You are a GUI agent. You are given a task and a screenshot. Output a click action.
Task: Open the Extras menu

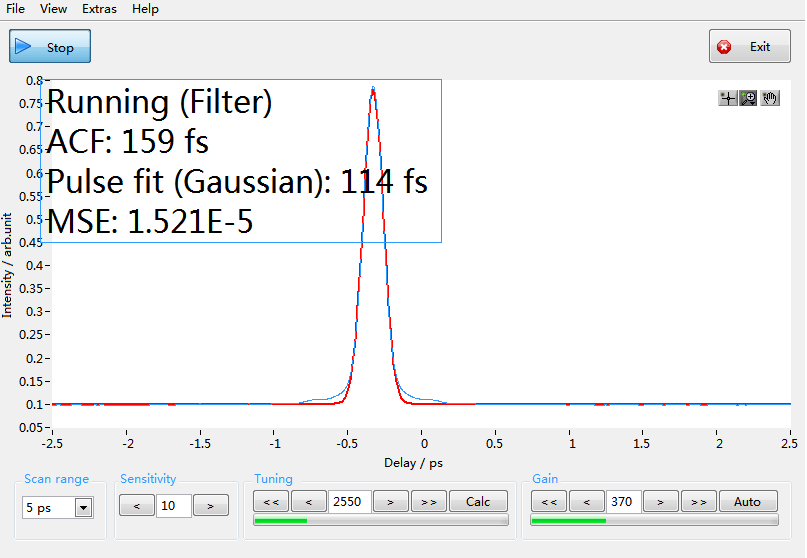[99, 9]
